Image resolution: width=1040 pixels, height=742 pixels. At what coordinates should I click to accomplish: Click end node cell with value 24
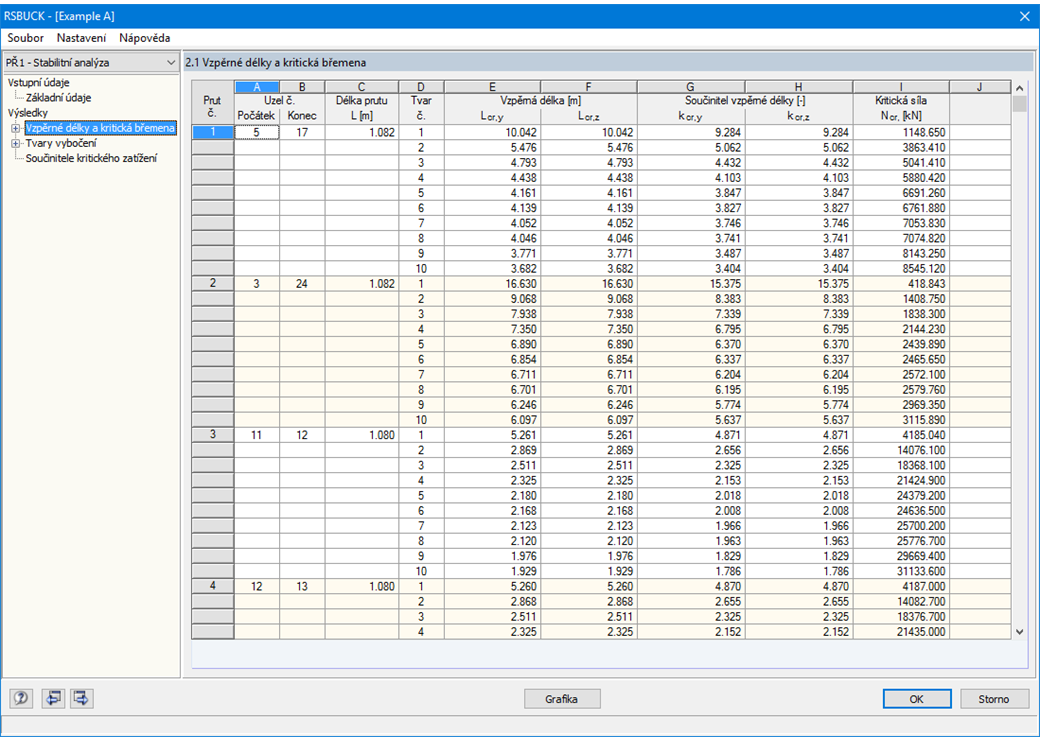click(302, 283)
